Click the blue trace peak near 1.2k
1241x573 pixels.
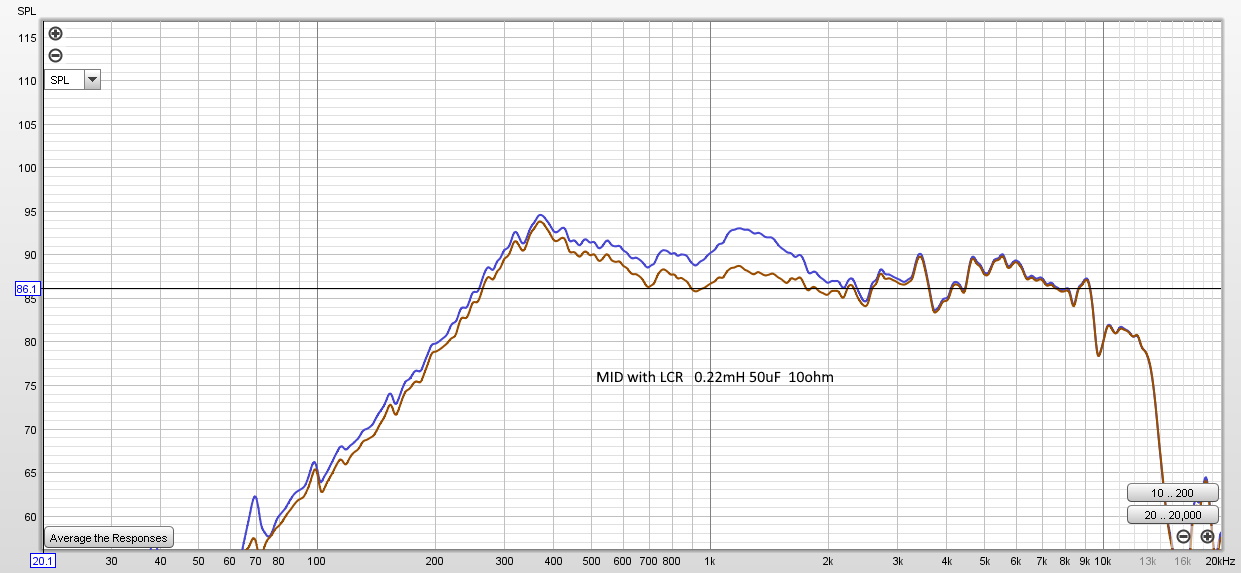point(740,229)
